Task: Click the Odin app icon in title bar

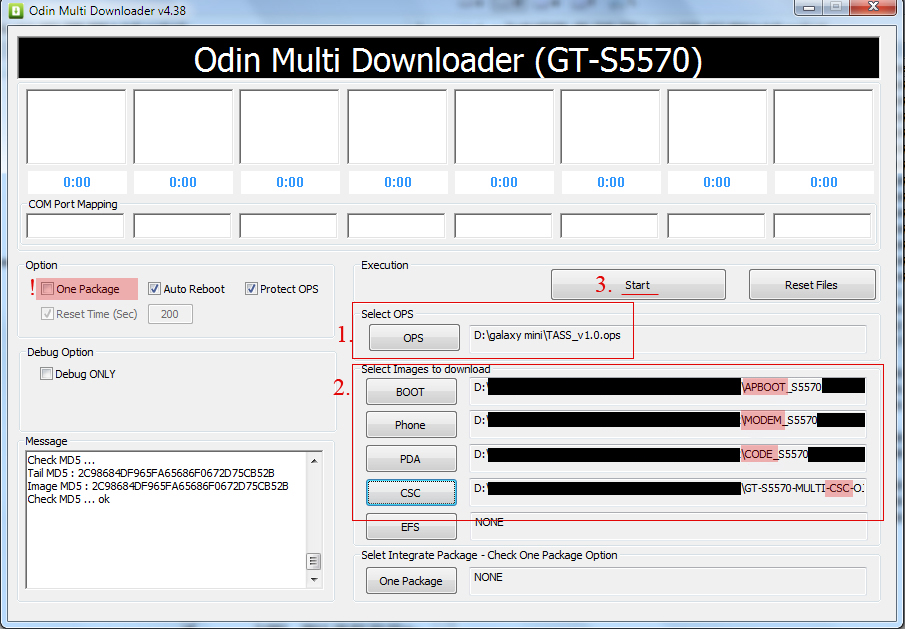Action: pos(14,11)
